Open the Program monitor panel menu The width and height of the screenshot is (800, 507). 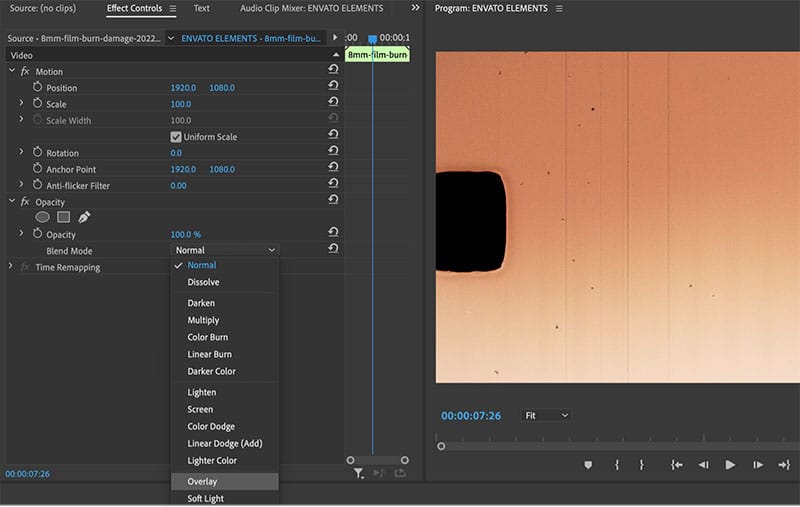(x=559, y=9)
